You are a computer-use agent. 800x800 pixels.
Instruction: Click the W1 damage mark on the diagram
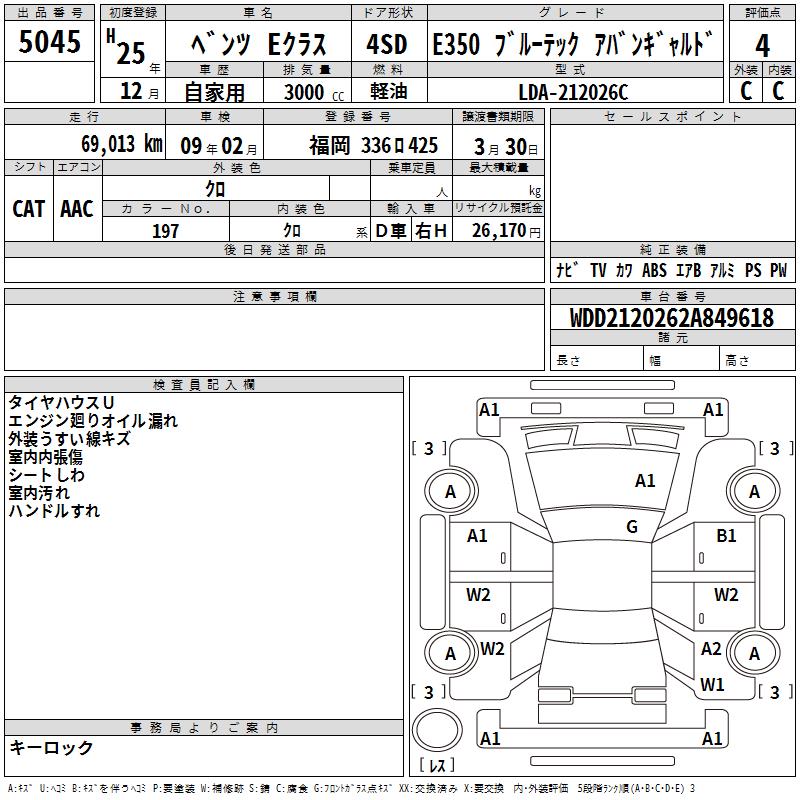coord(712,685)
